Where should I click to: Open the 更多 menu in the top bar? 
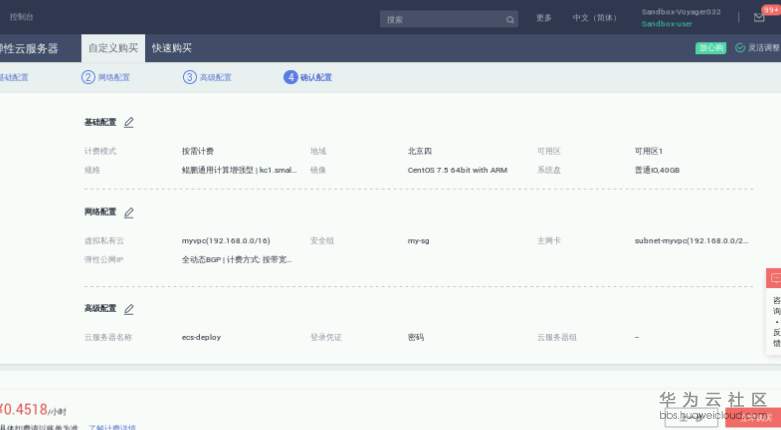click(544, 18)
